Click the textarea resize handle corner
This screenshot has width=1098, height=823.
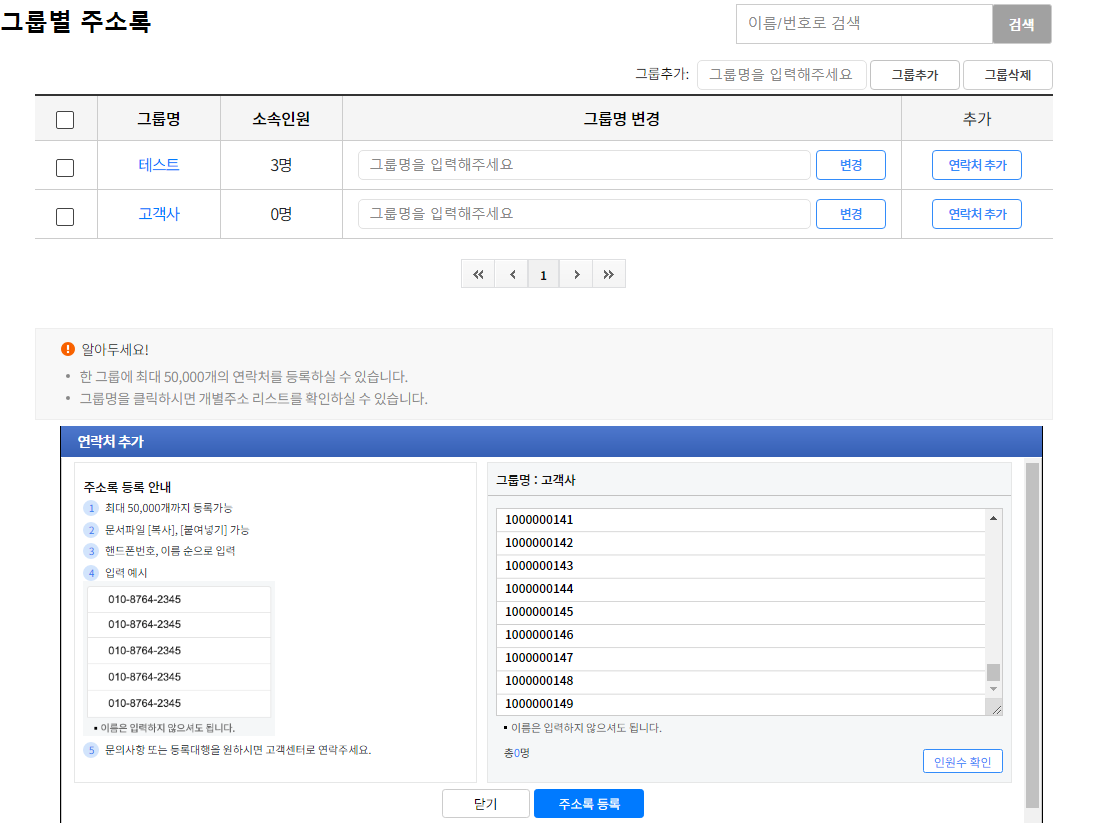pos(996,710)
